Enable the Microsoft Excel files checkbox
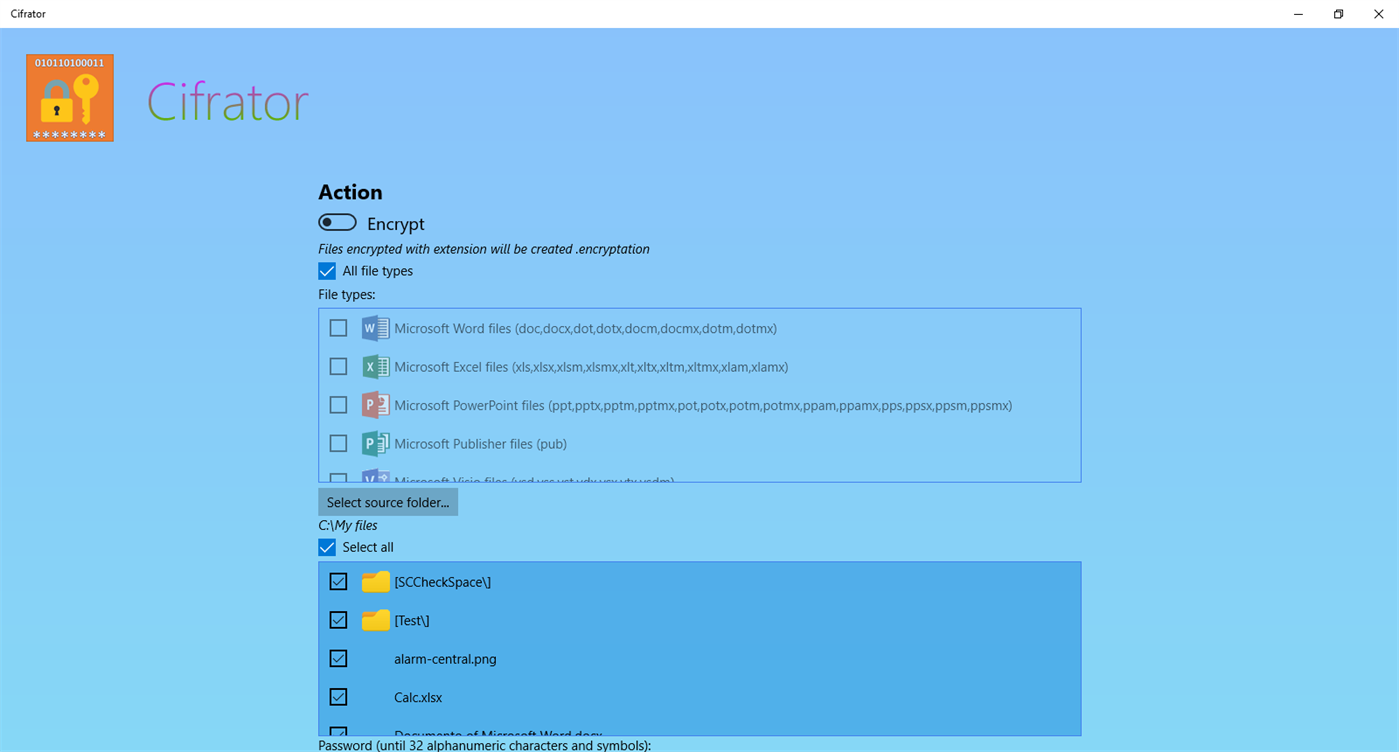Viewport: 1399px width, 752px height. point(338,366)
